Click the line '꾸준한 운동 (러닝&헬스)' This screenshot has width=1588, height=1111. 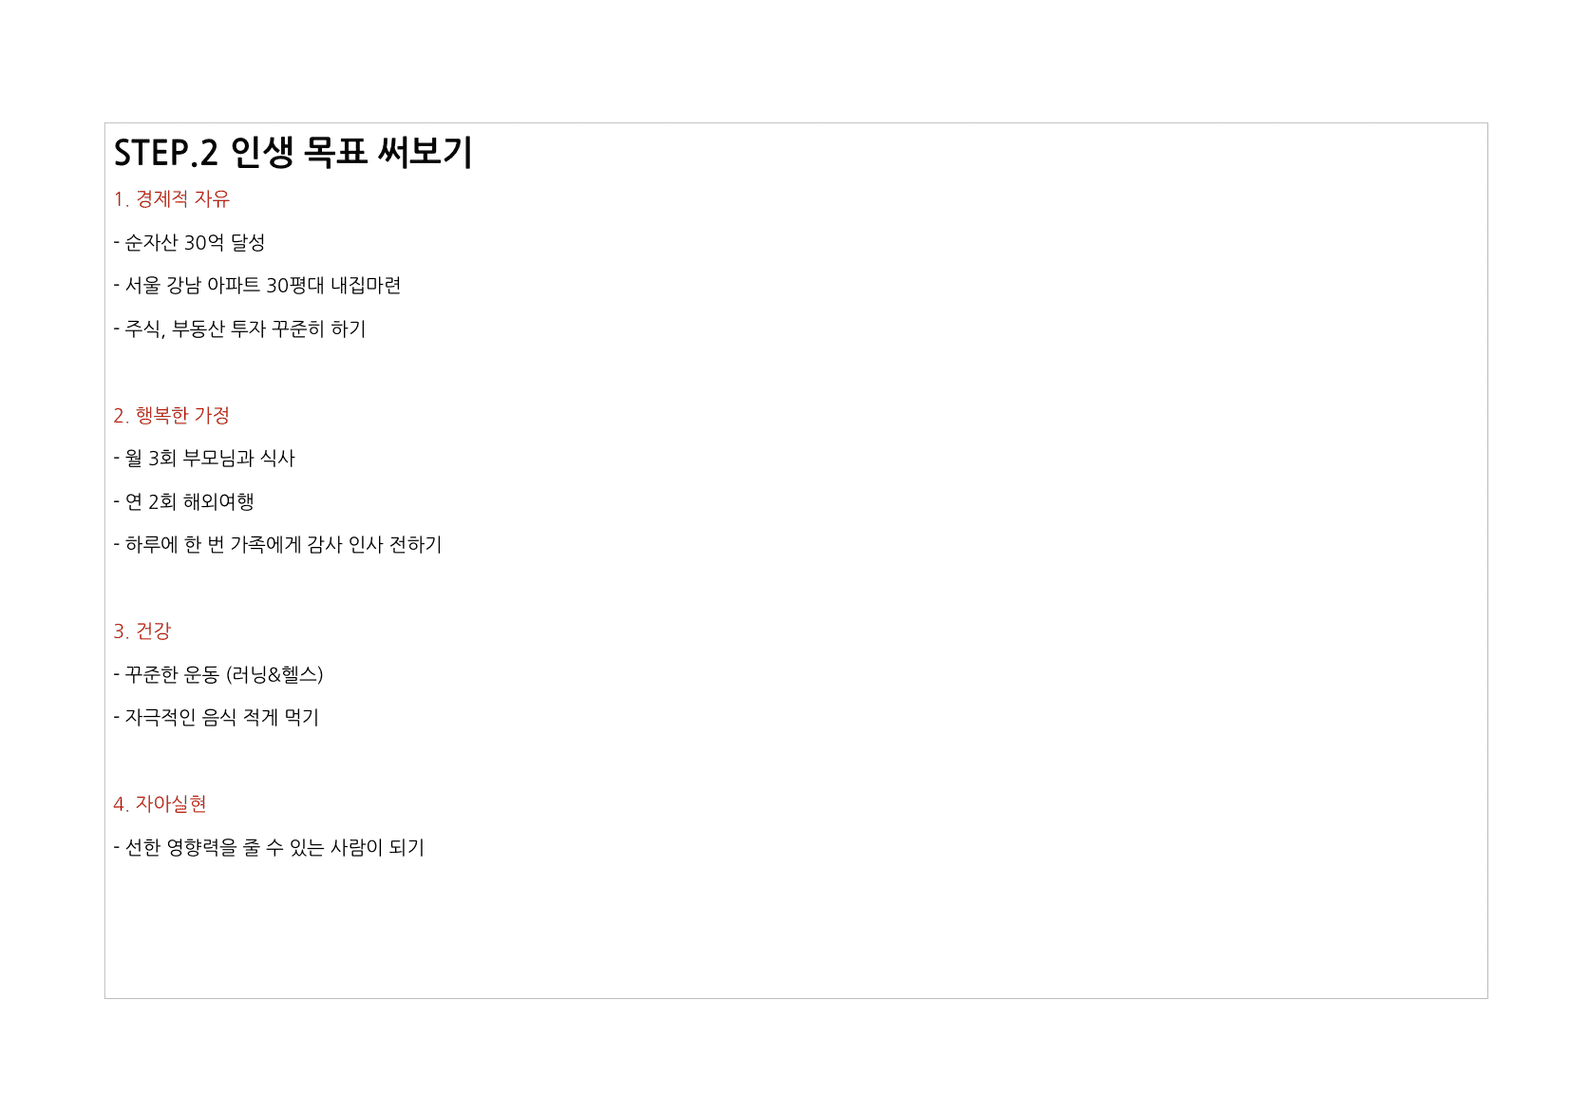coord(218,675)
